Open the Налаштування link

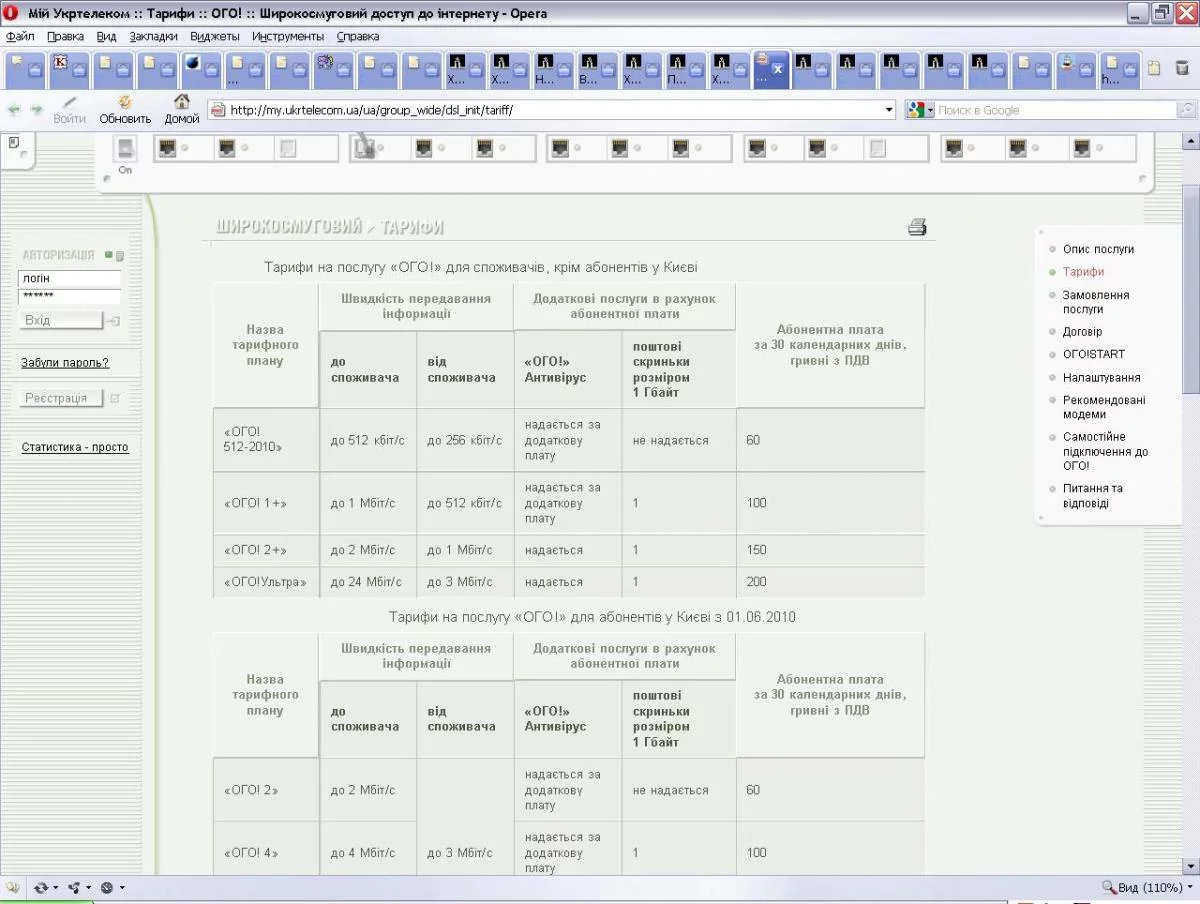point(1101,378)
